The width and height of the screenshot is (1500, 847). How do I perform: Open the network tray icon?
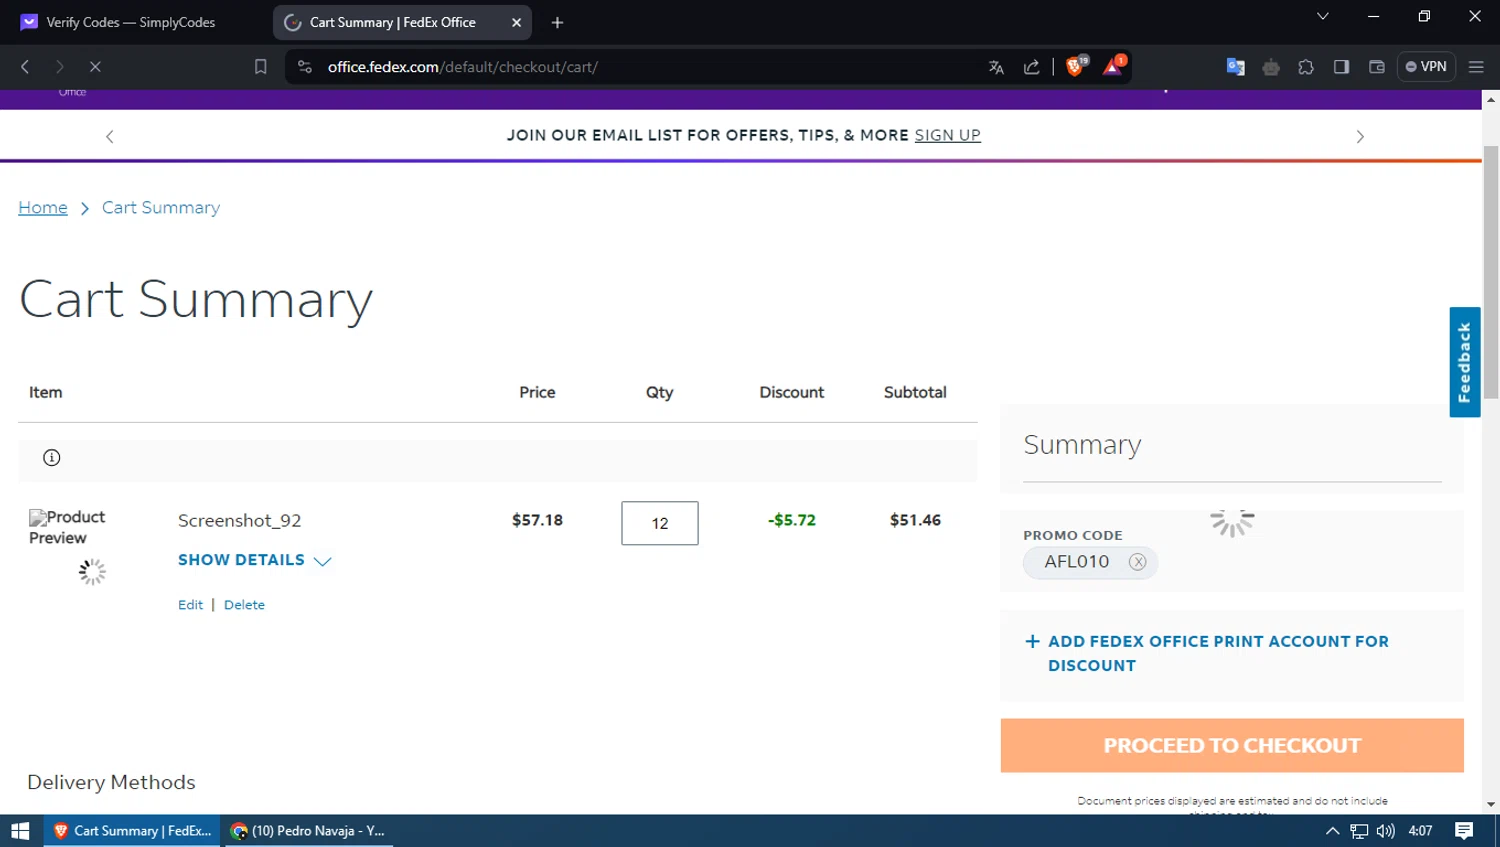(1359, 831)
